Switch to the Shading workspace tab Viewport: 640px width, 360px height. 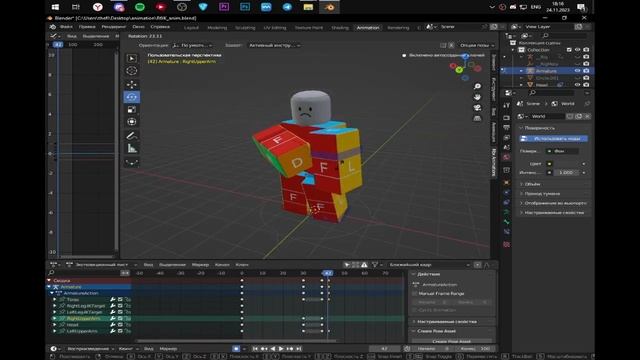point(340,28)
